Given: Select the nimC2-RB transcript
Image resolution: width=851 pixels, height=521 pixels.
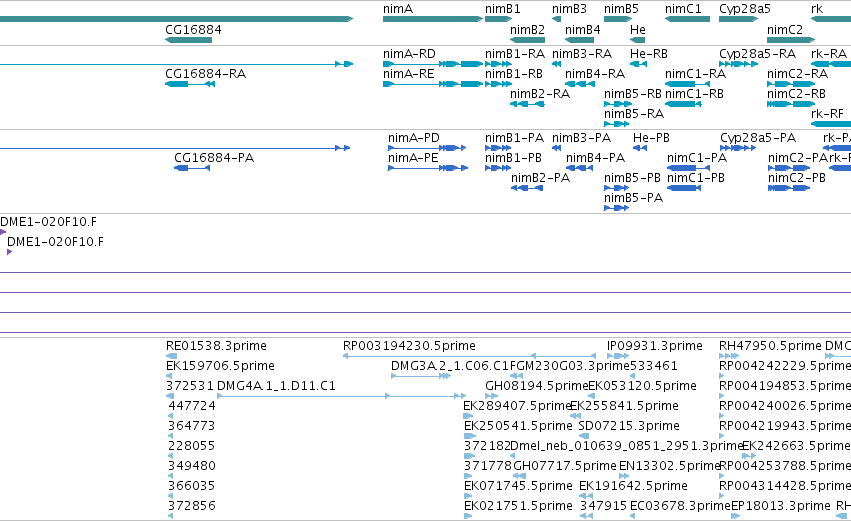Looking at the screenshot, I should [x=791, y=104].
